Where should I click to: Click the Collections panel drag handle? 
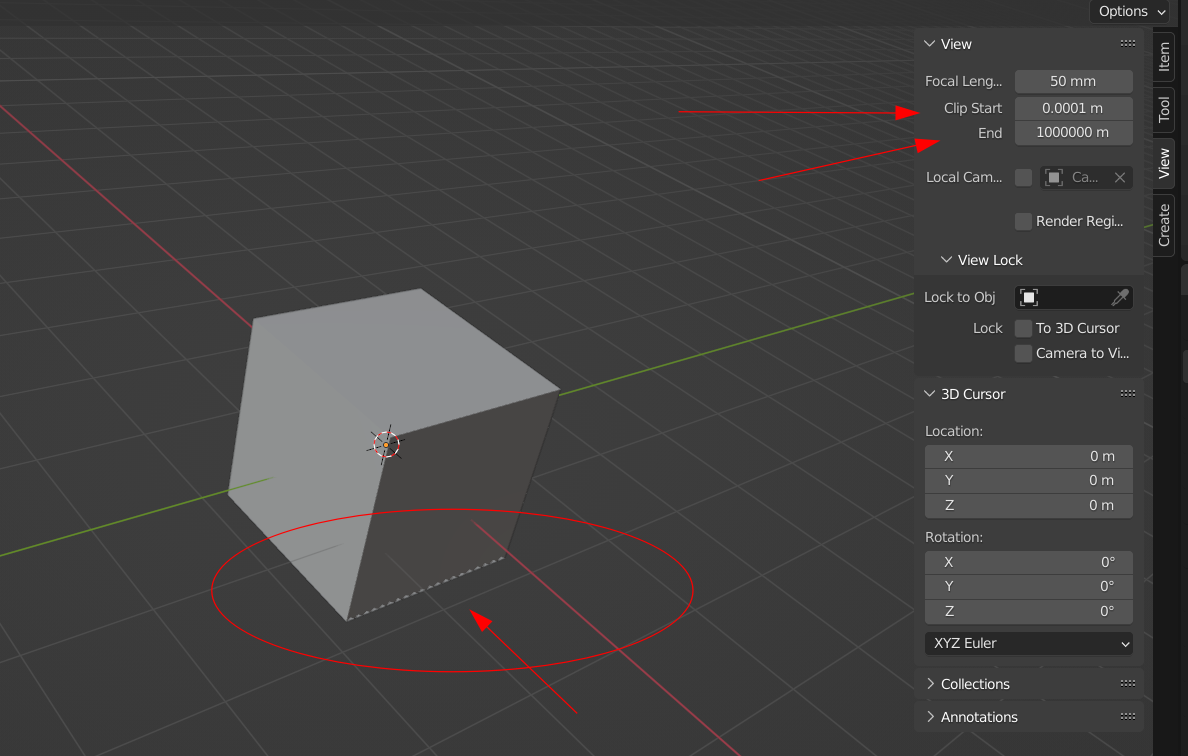(1127, 684)
